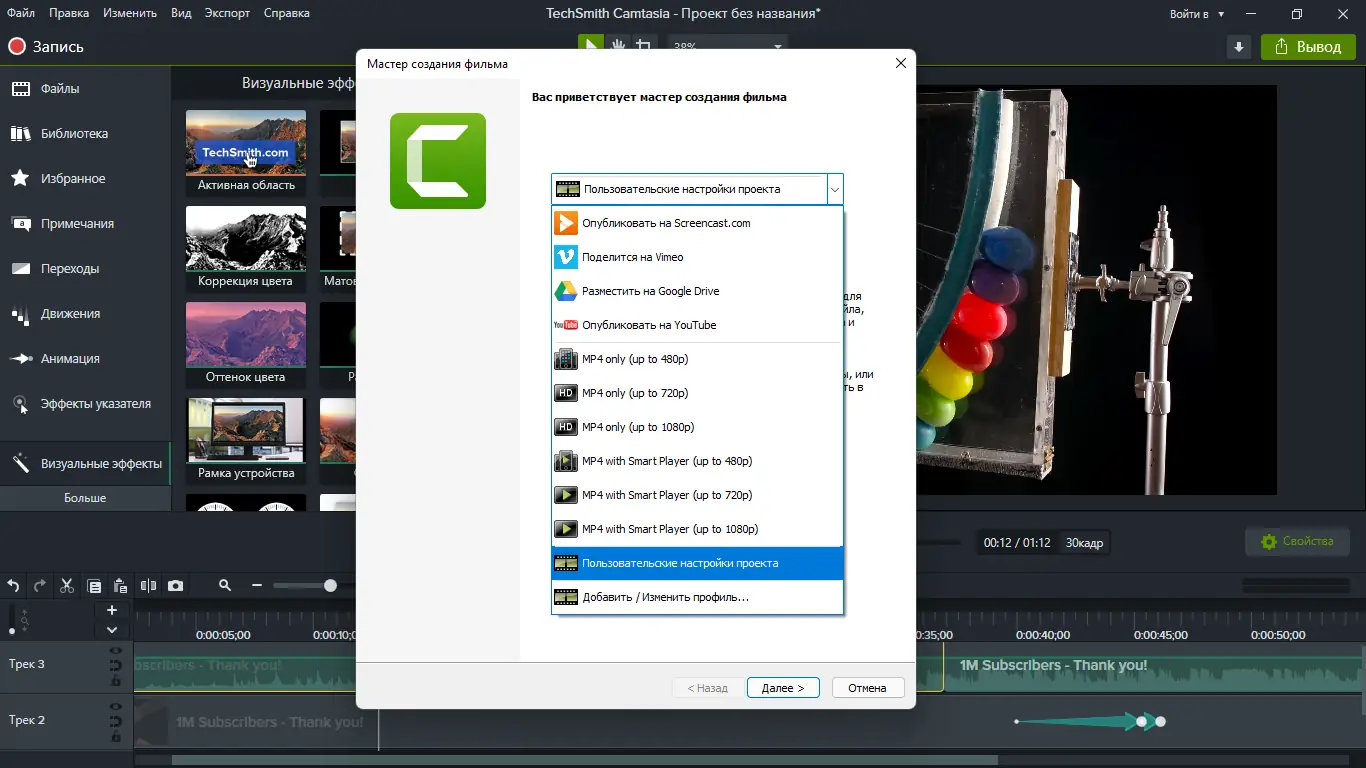Open the Экспорт menu
Viewport: 1366px width, 768px height.
tap(227, 13)
